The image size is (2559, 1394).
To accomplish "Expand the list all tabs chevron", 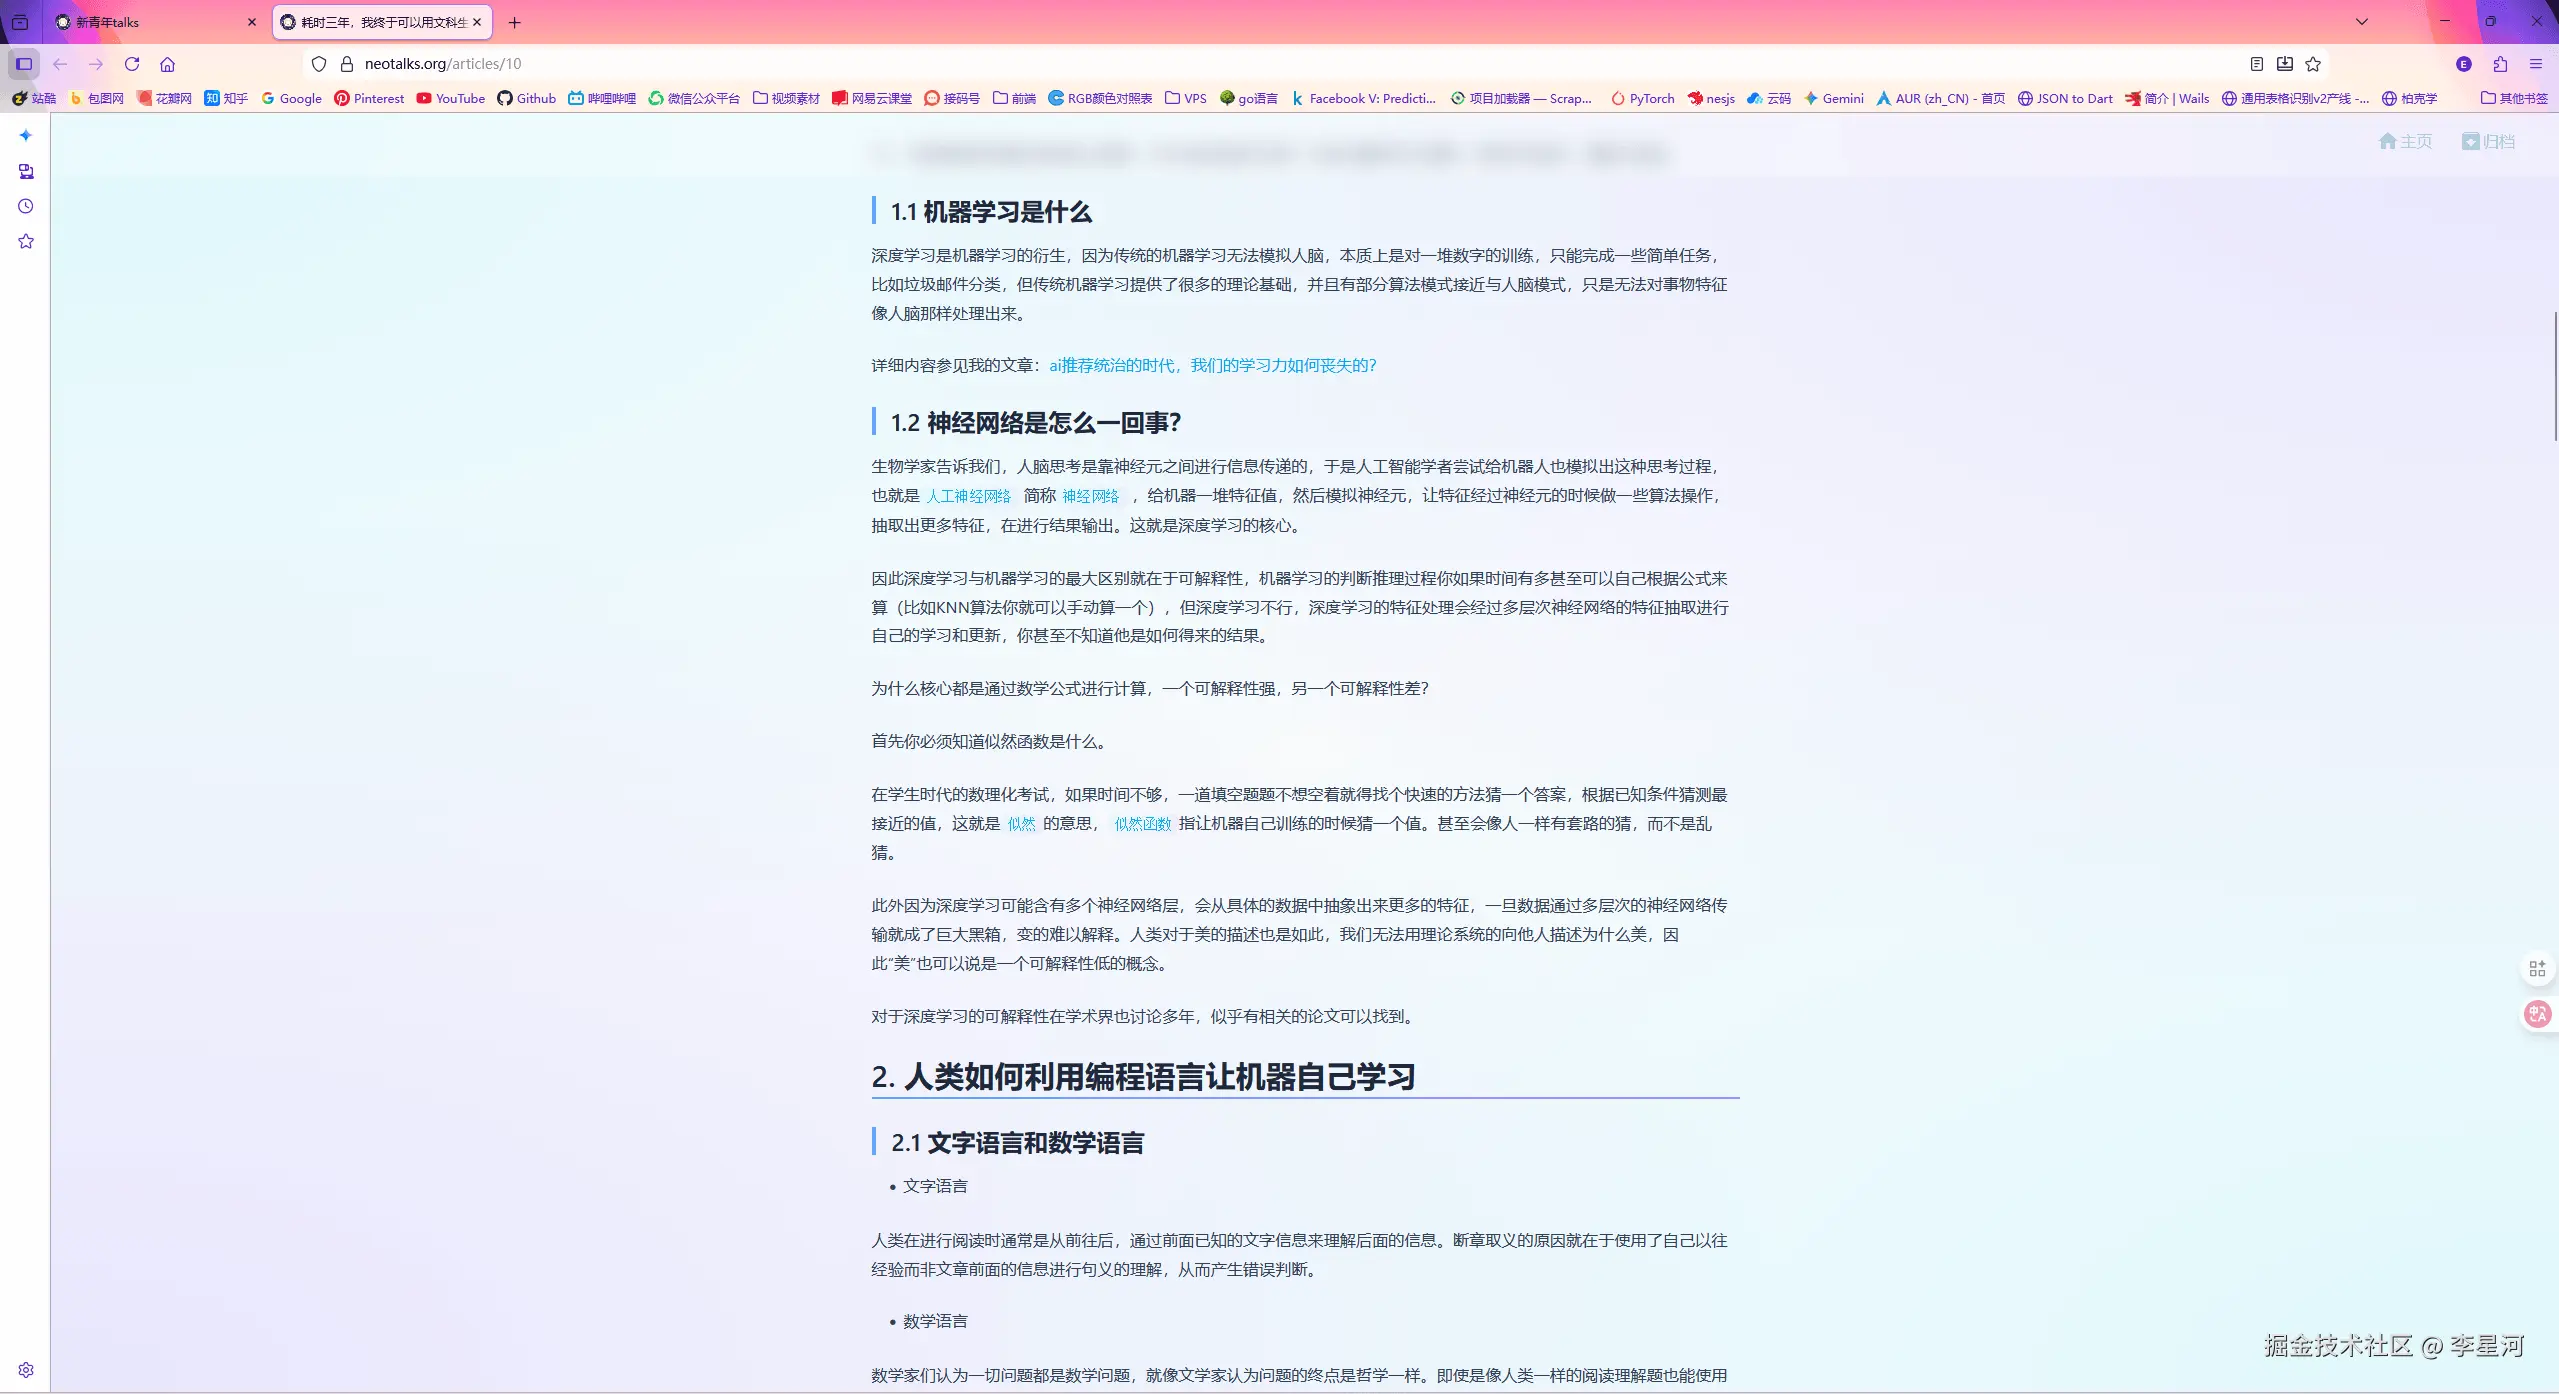I will [2362, 22].
